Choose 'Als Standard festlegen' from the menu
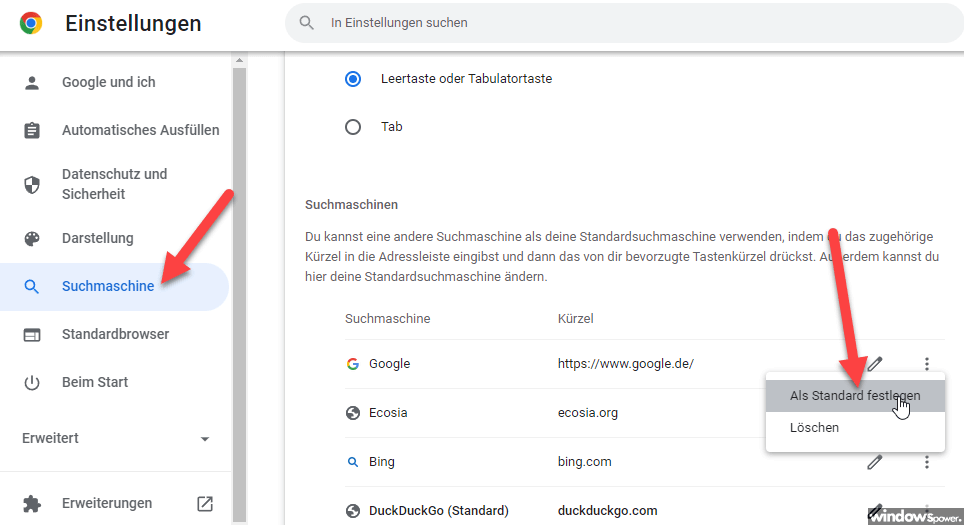Screen dimensions: 964x525 (x=855, y=395)
